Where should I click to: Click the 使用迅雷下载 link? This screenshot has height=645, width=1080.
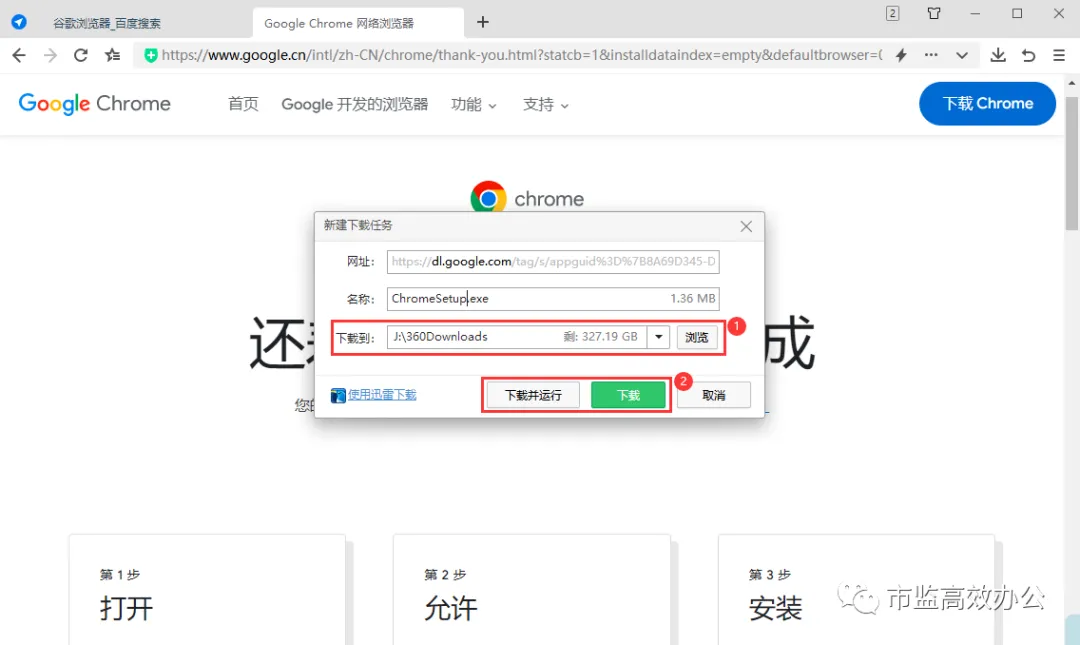point(382,395)
